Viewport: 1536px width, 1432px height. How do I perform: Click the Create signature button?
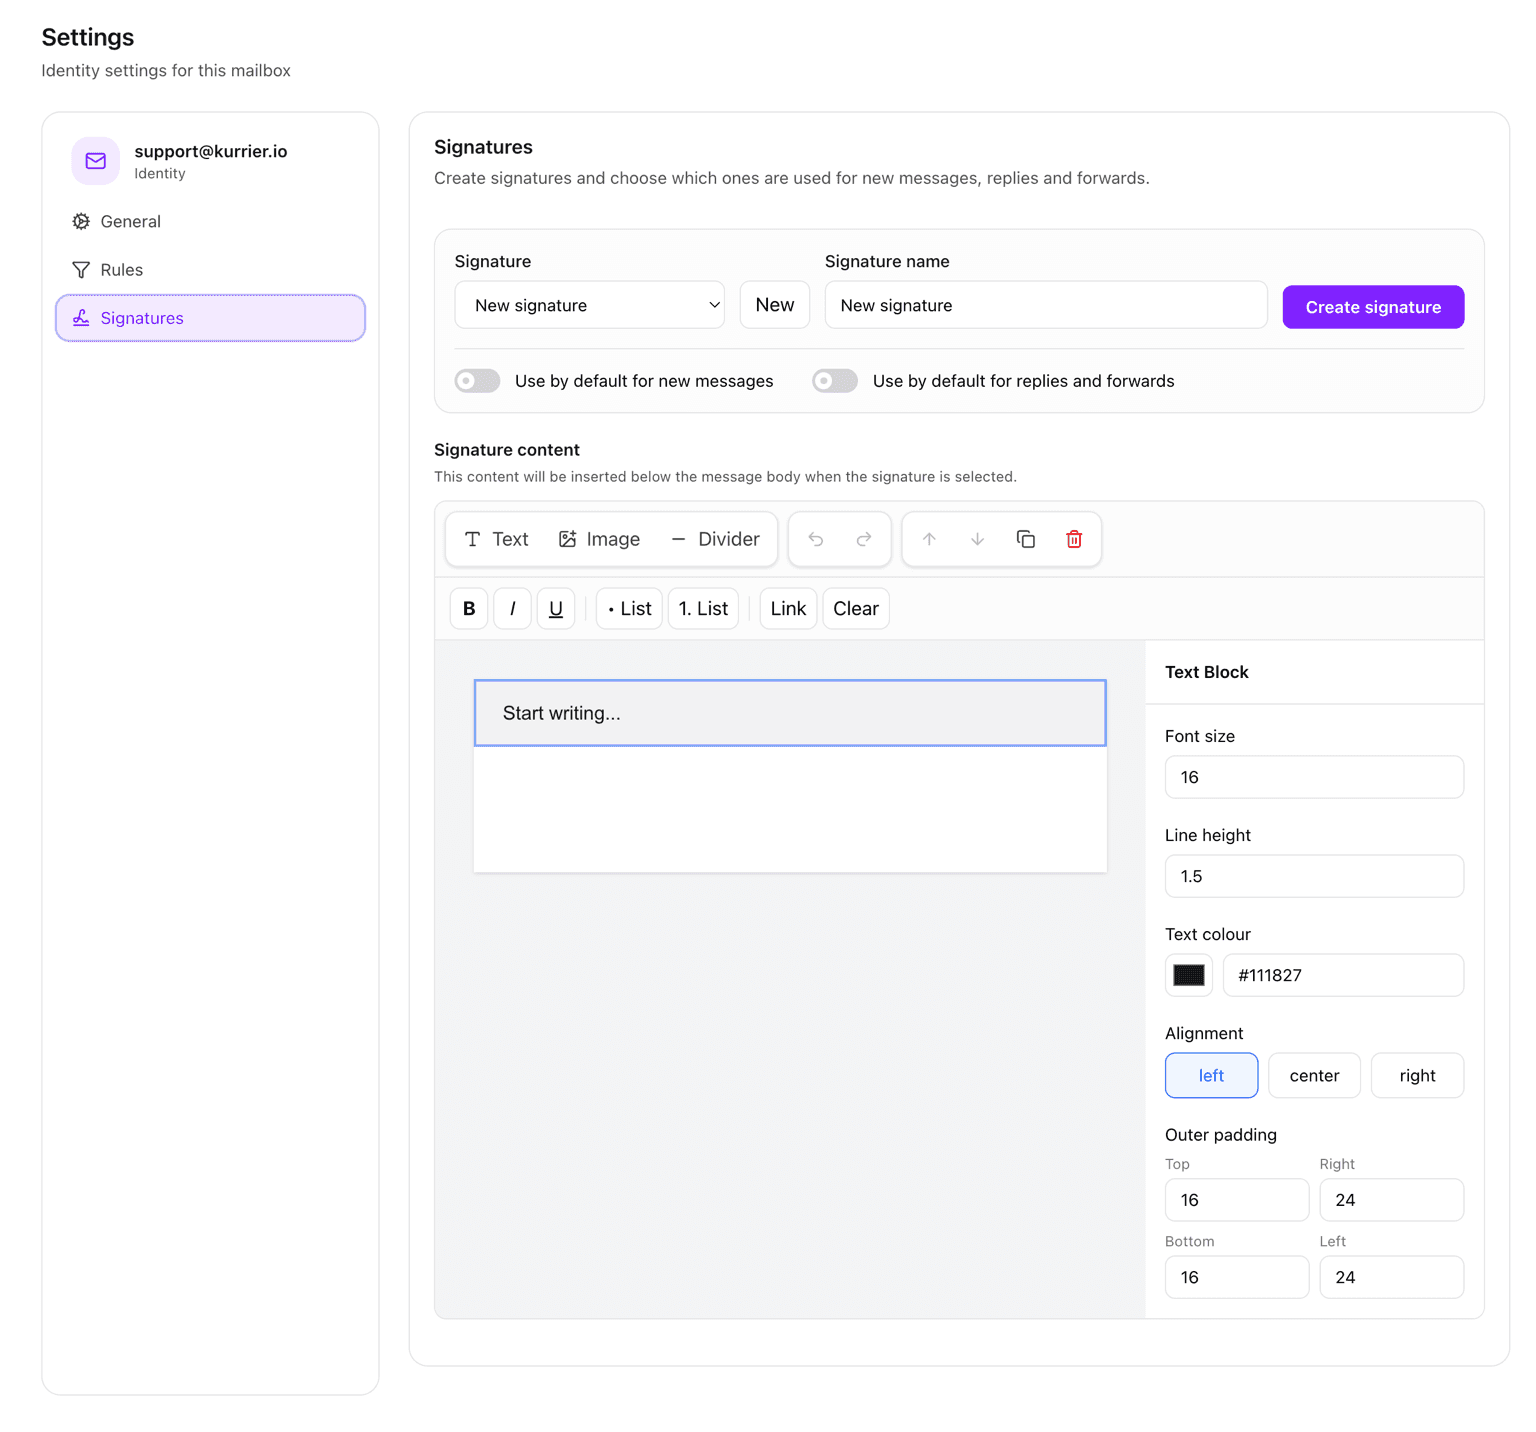click(1373, 307)
